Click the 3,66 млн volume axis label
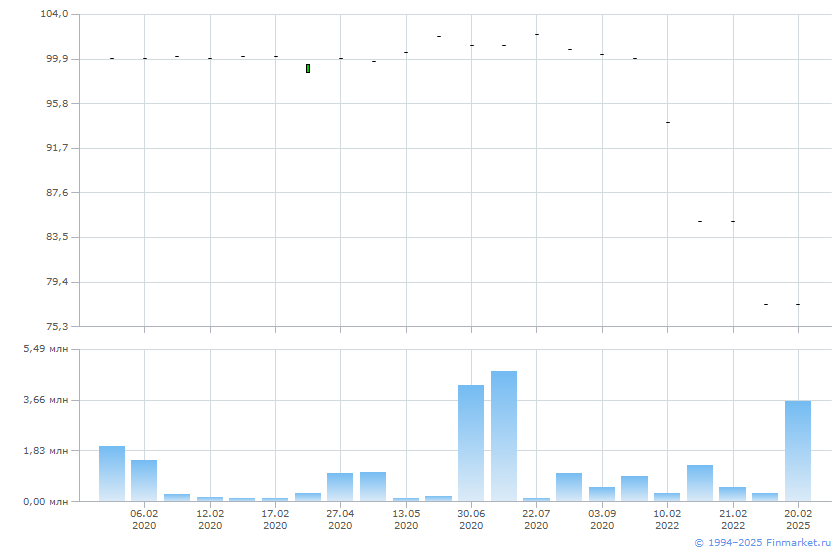The image size is (840, 550). (46, 400)
